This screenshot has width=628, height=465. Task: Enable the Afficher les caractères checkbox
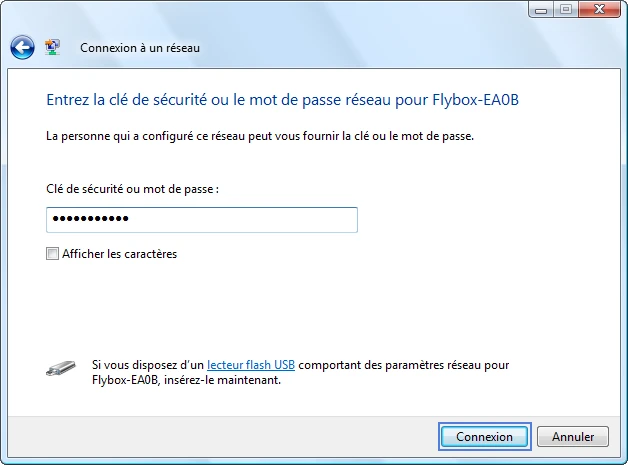[52, 254]
